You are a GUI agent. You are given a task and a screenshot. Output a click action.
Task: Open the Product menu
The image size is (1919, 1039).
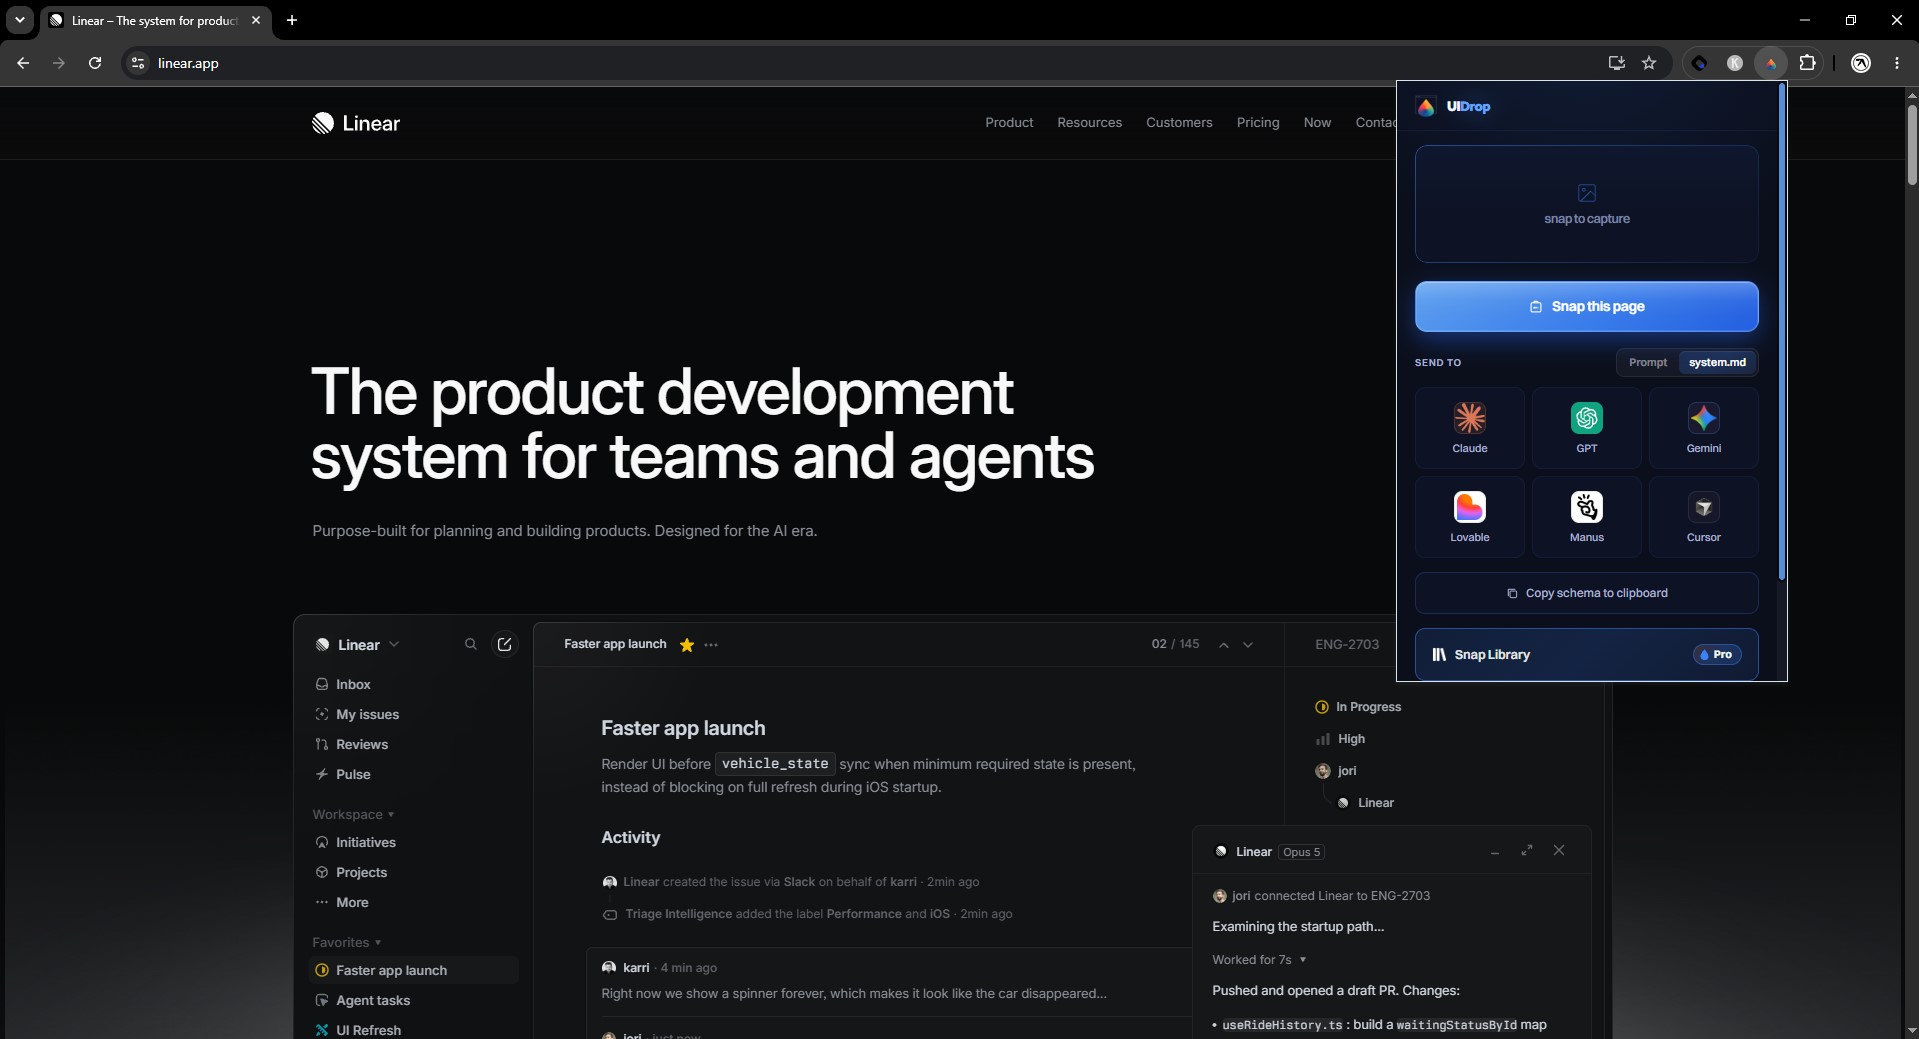(x=1009, y=123)
